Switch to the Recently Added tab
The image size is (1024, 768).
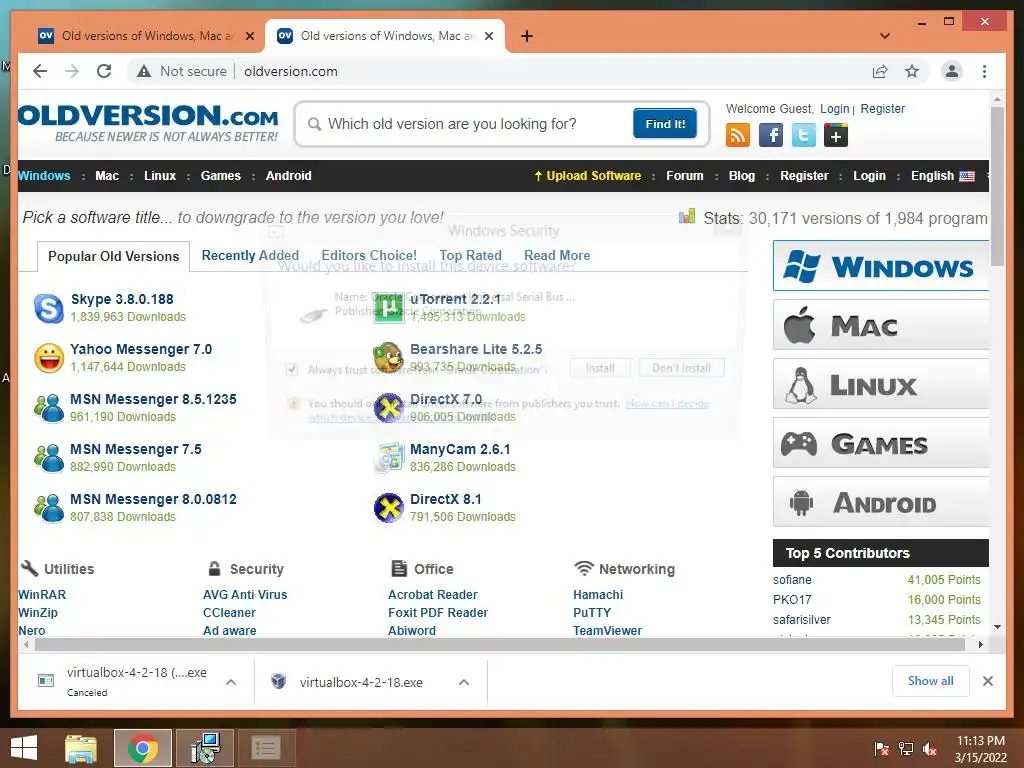coord(250,255)
